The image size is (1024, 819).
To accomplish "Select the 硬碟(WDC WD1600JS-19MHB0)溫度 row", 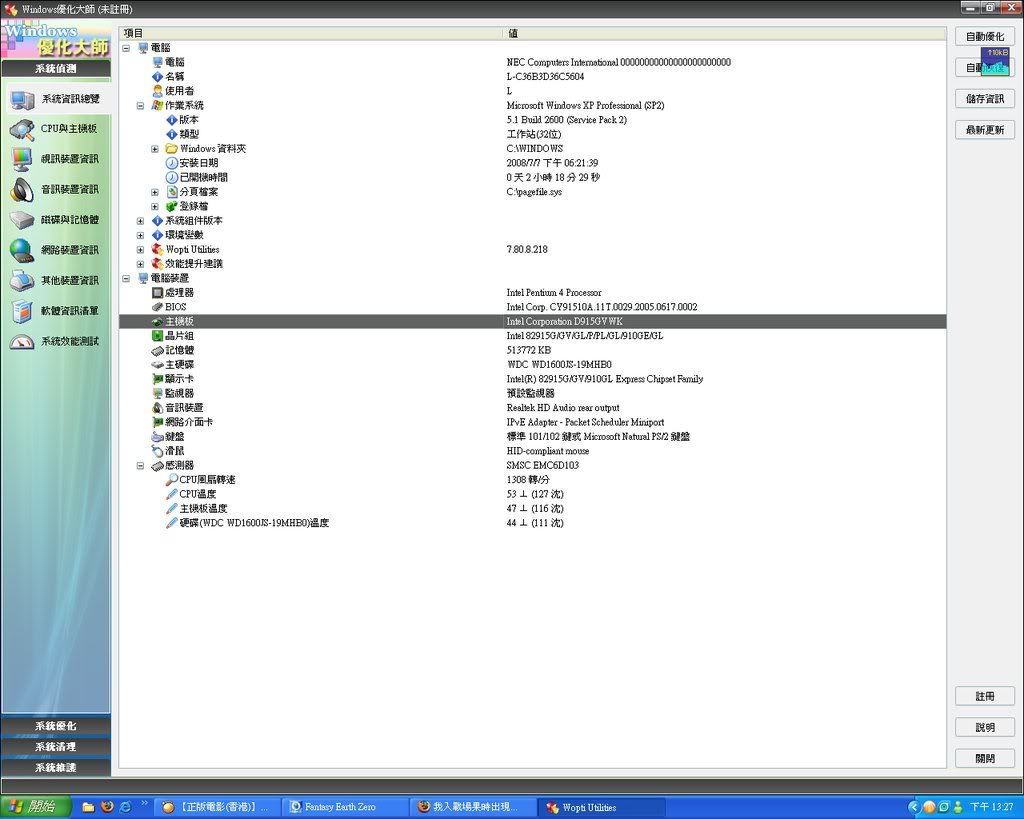I will coord(532,522).
